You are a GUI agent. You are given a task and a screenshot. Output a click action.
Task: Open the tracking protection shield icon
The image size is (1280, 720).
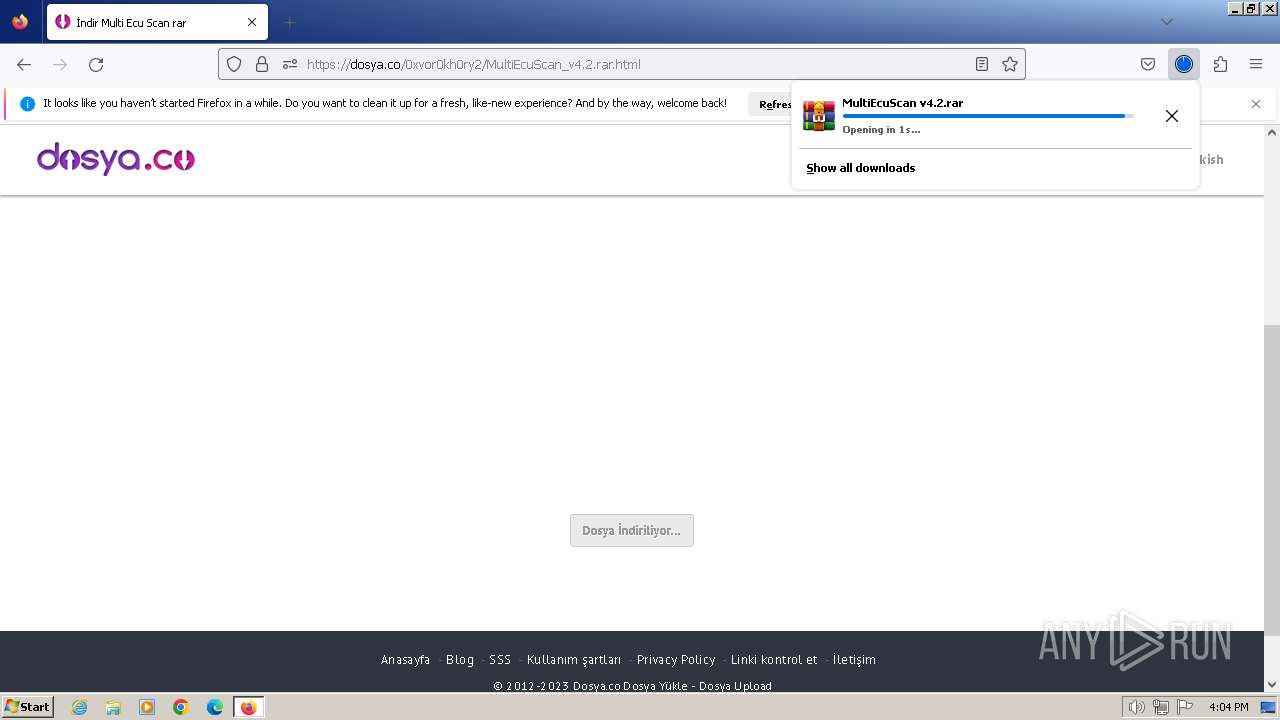coord(234,64)
